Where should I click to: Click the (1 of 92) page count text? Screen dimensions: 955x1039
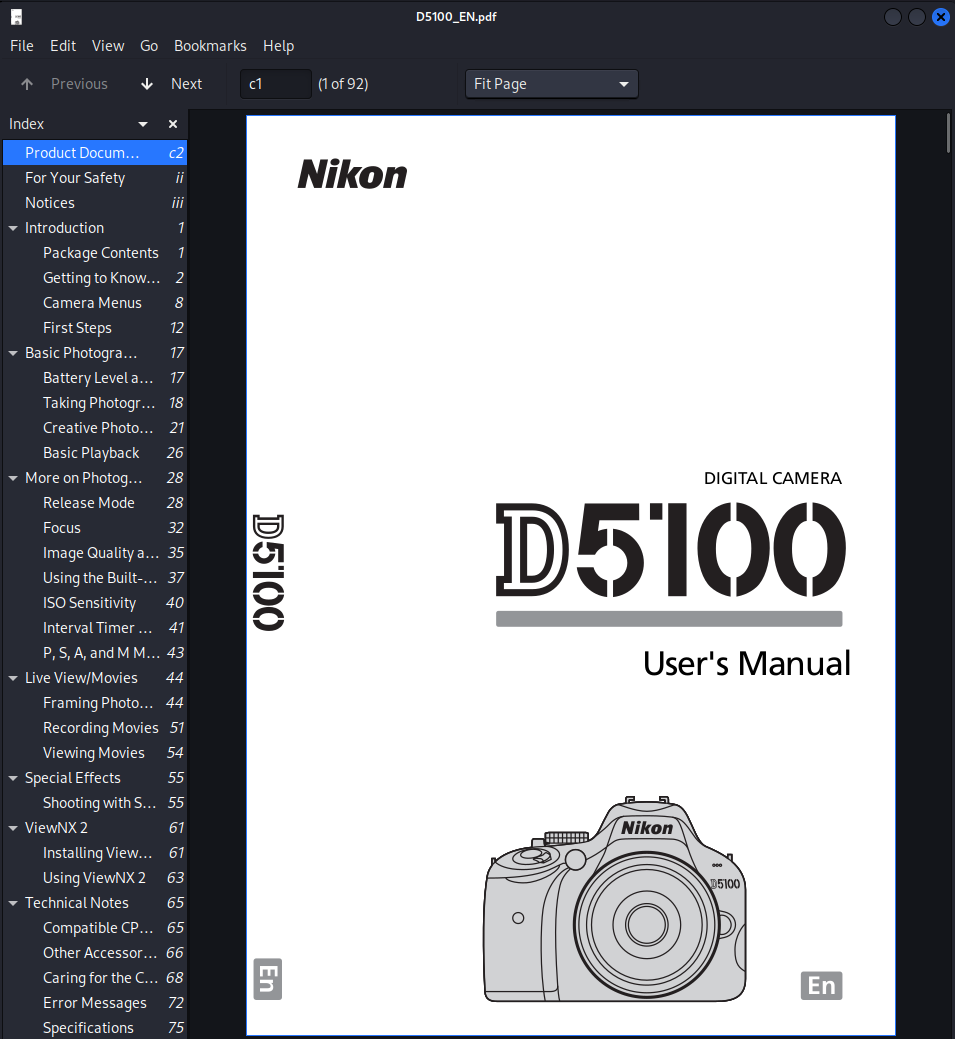pyautogui.click(x=343, y=84)
